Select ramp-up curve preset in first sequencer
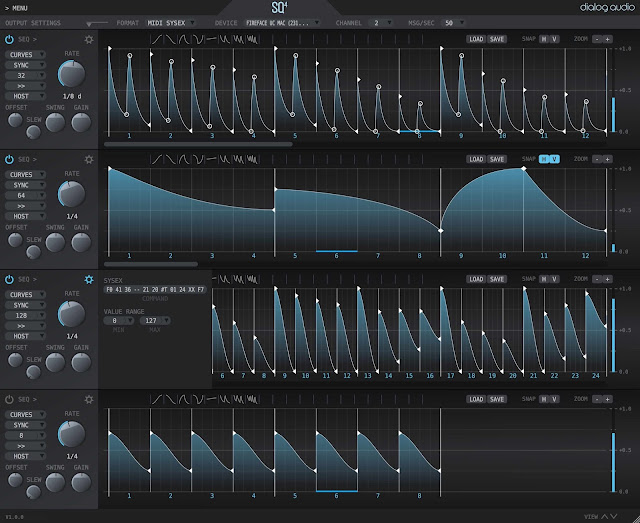 click(x=157, y=39)
